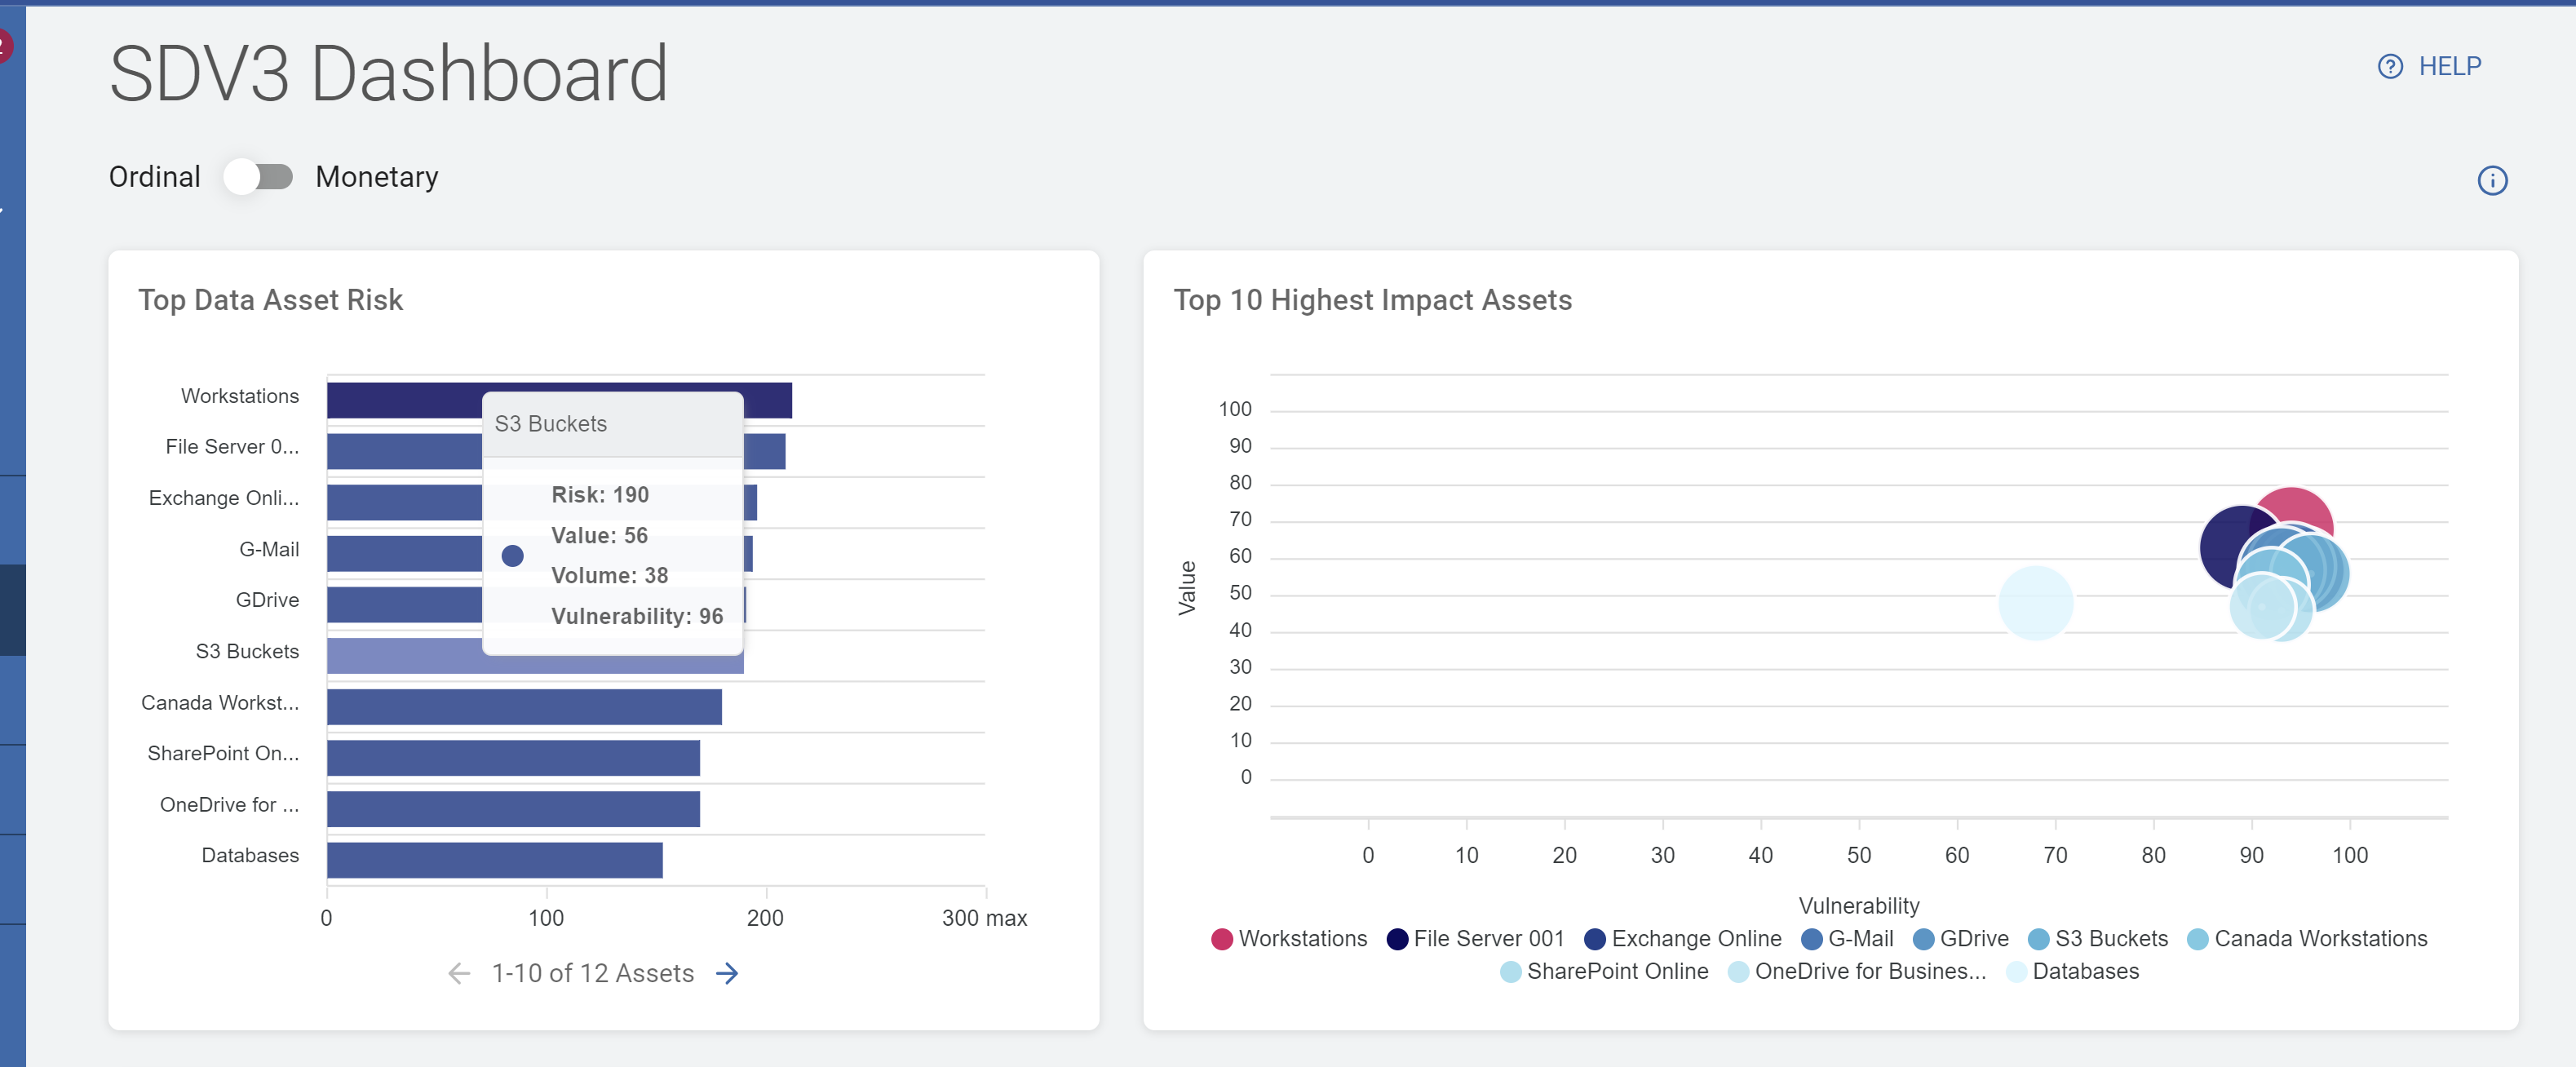The image size is (2576, 1067).
Task: Click the Databases bar in chart
Action: [494, 860]
